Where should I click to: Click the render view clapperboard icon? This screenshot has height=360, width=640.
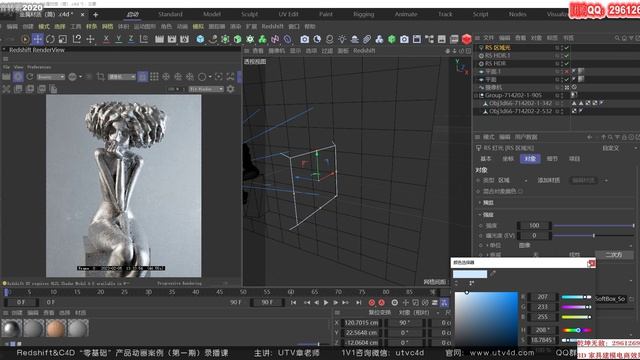159,39
